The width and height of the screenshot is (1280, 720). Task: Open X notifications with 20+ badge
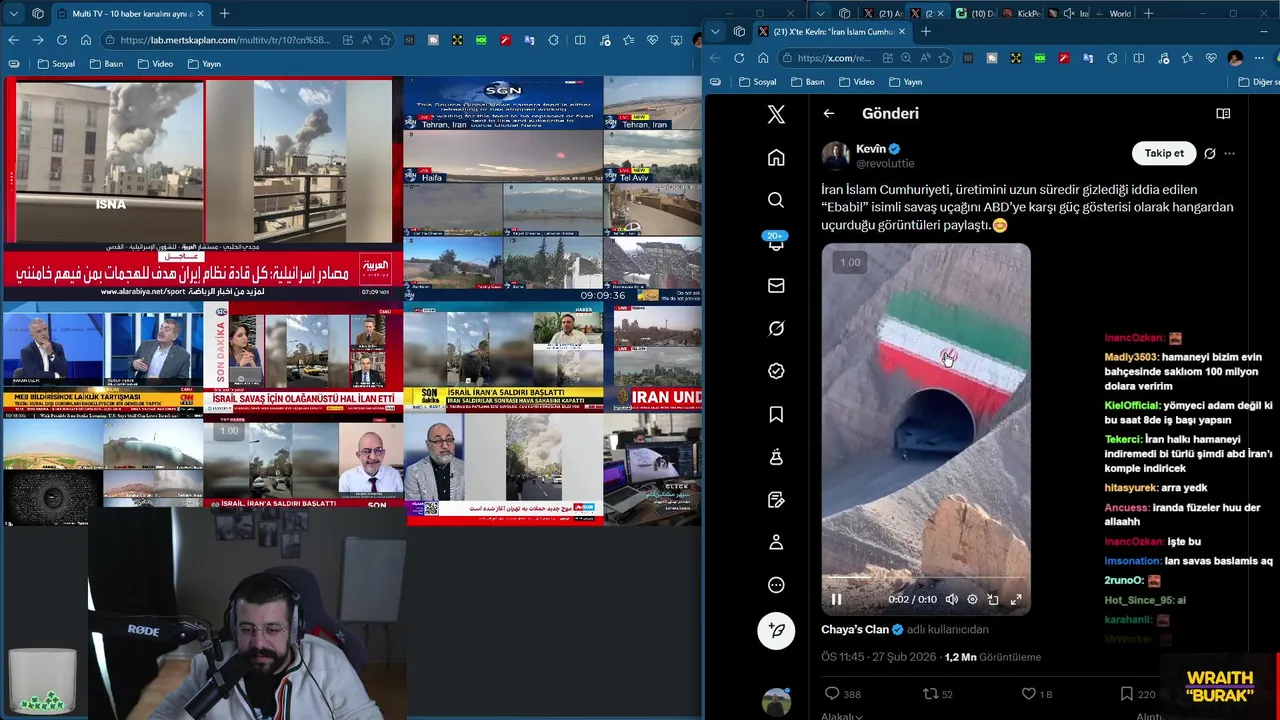point(776,243)
